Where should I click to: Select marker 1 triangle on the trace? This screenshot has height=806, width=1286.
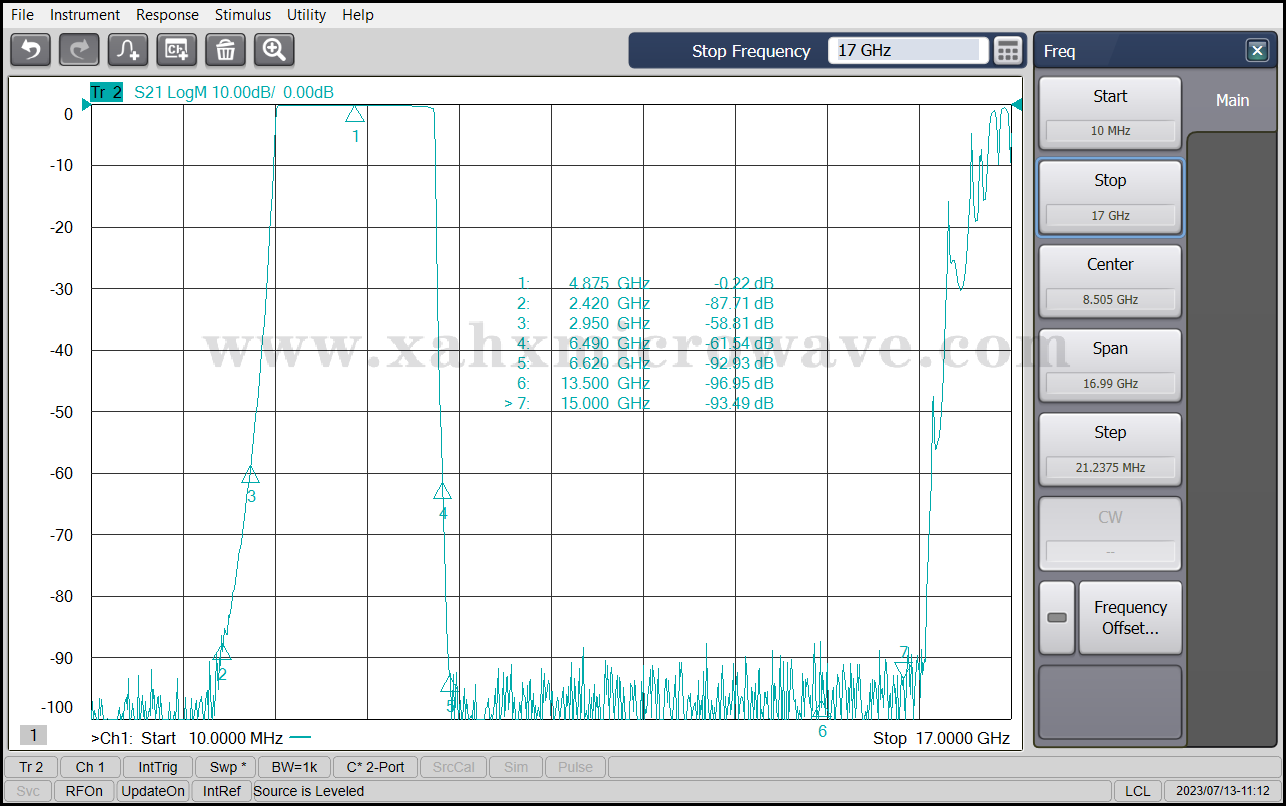tap(355, 114)
